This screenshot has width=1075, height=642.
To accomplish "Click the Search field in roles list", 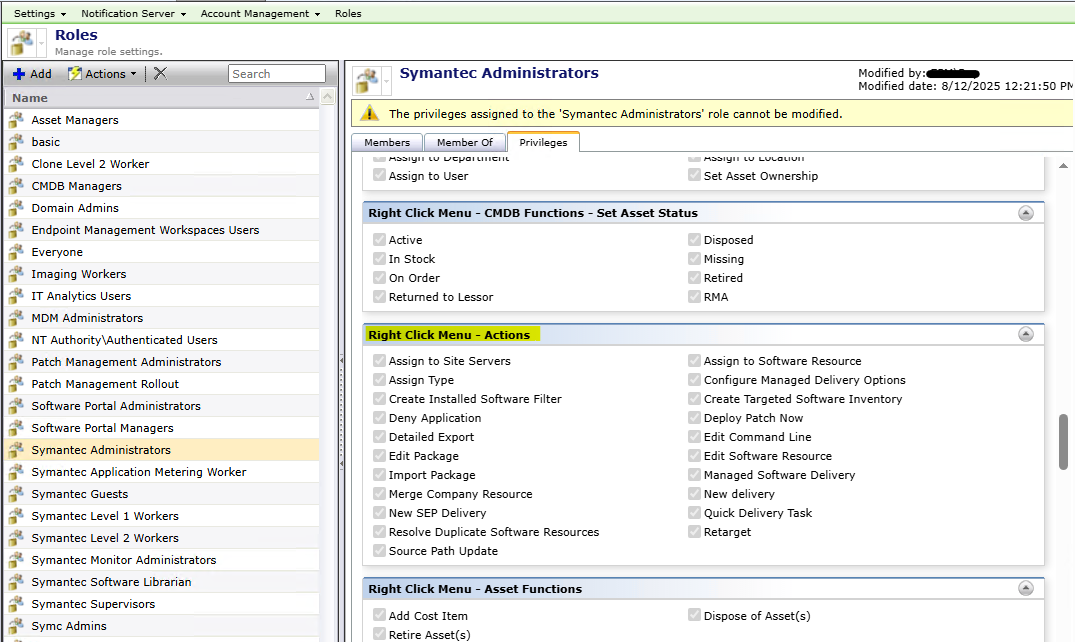I will tap(276, 74).
